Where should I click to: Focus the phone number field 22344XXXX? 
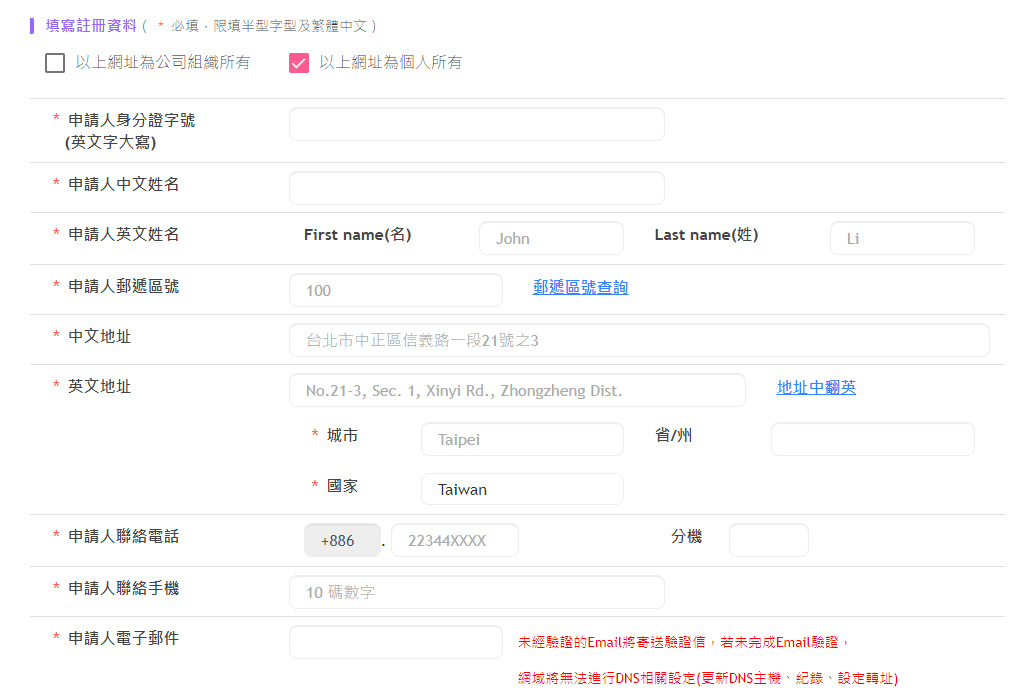click(455, 541)
